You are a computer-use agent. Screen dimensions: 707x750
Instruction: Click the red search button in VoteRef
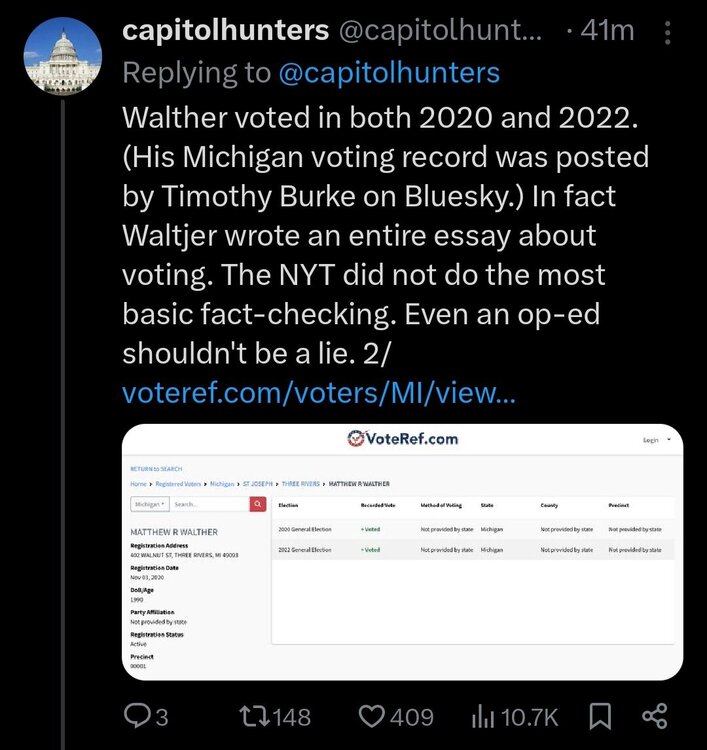pyautogui.click(x=257, y=504)
